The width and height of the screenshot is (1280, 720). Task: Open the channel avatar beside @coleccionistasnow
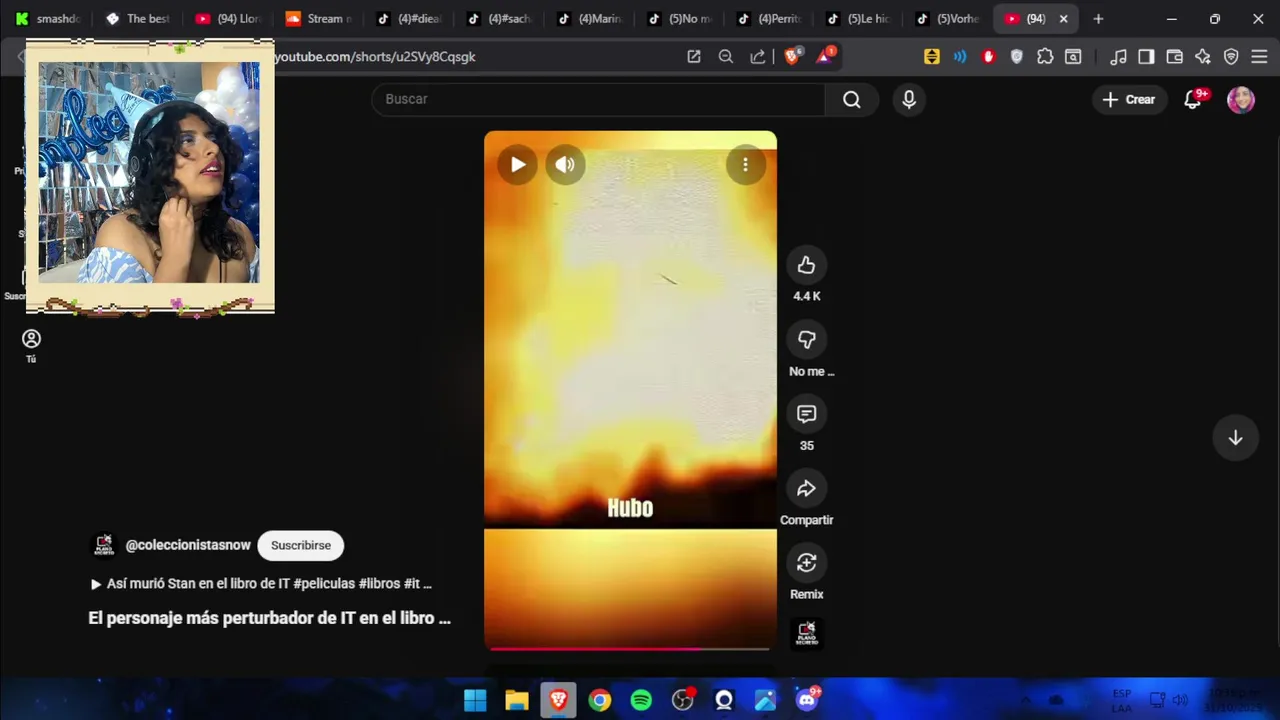click(104, 545)
